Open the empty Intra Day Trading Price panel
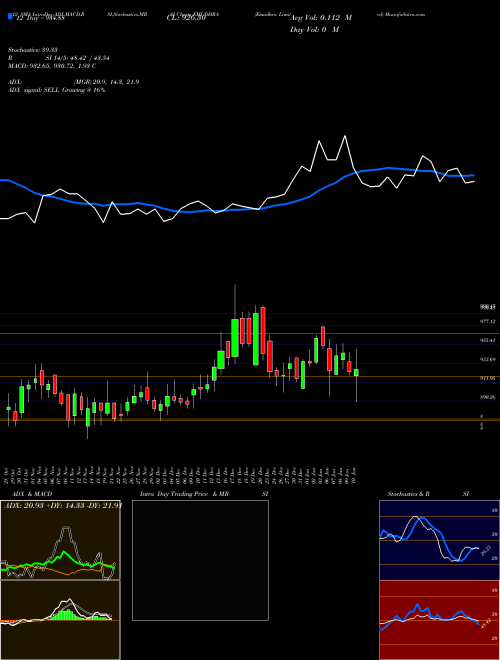Image resolution: width=500 pixels, height=660 pixels. click(x=200, y=560)
